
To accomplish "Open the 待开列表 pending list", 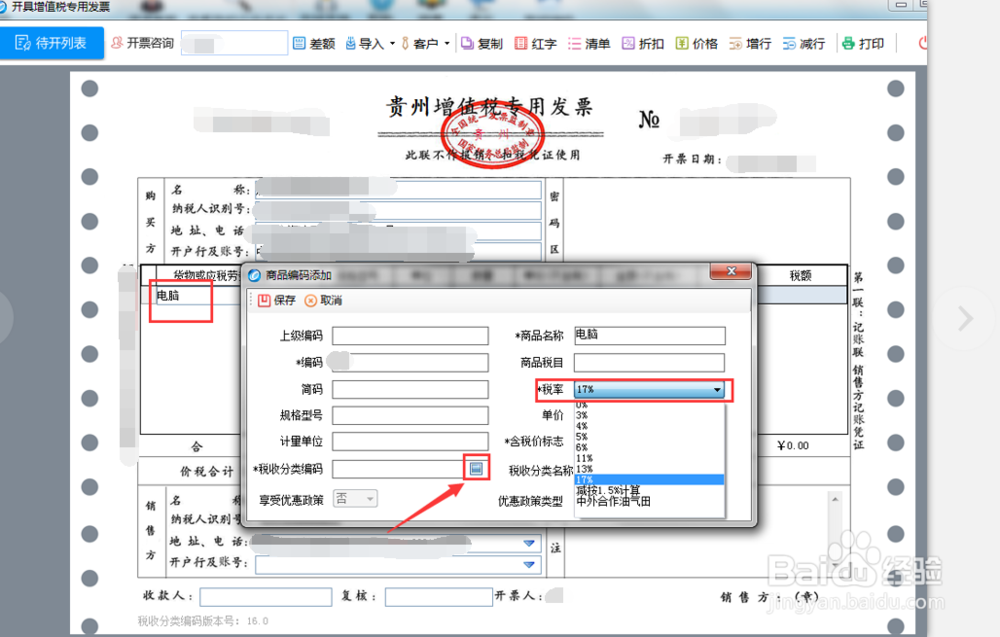I will [x=52, y=43].
